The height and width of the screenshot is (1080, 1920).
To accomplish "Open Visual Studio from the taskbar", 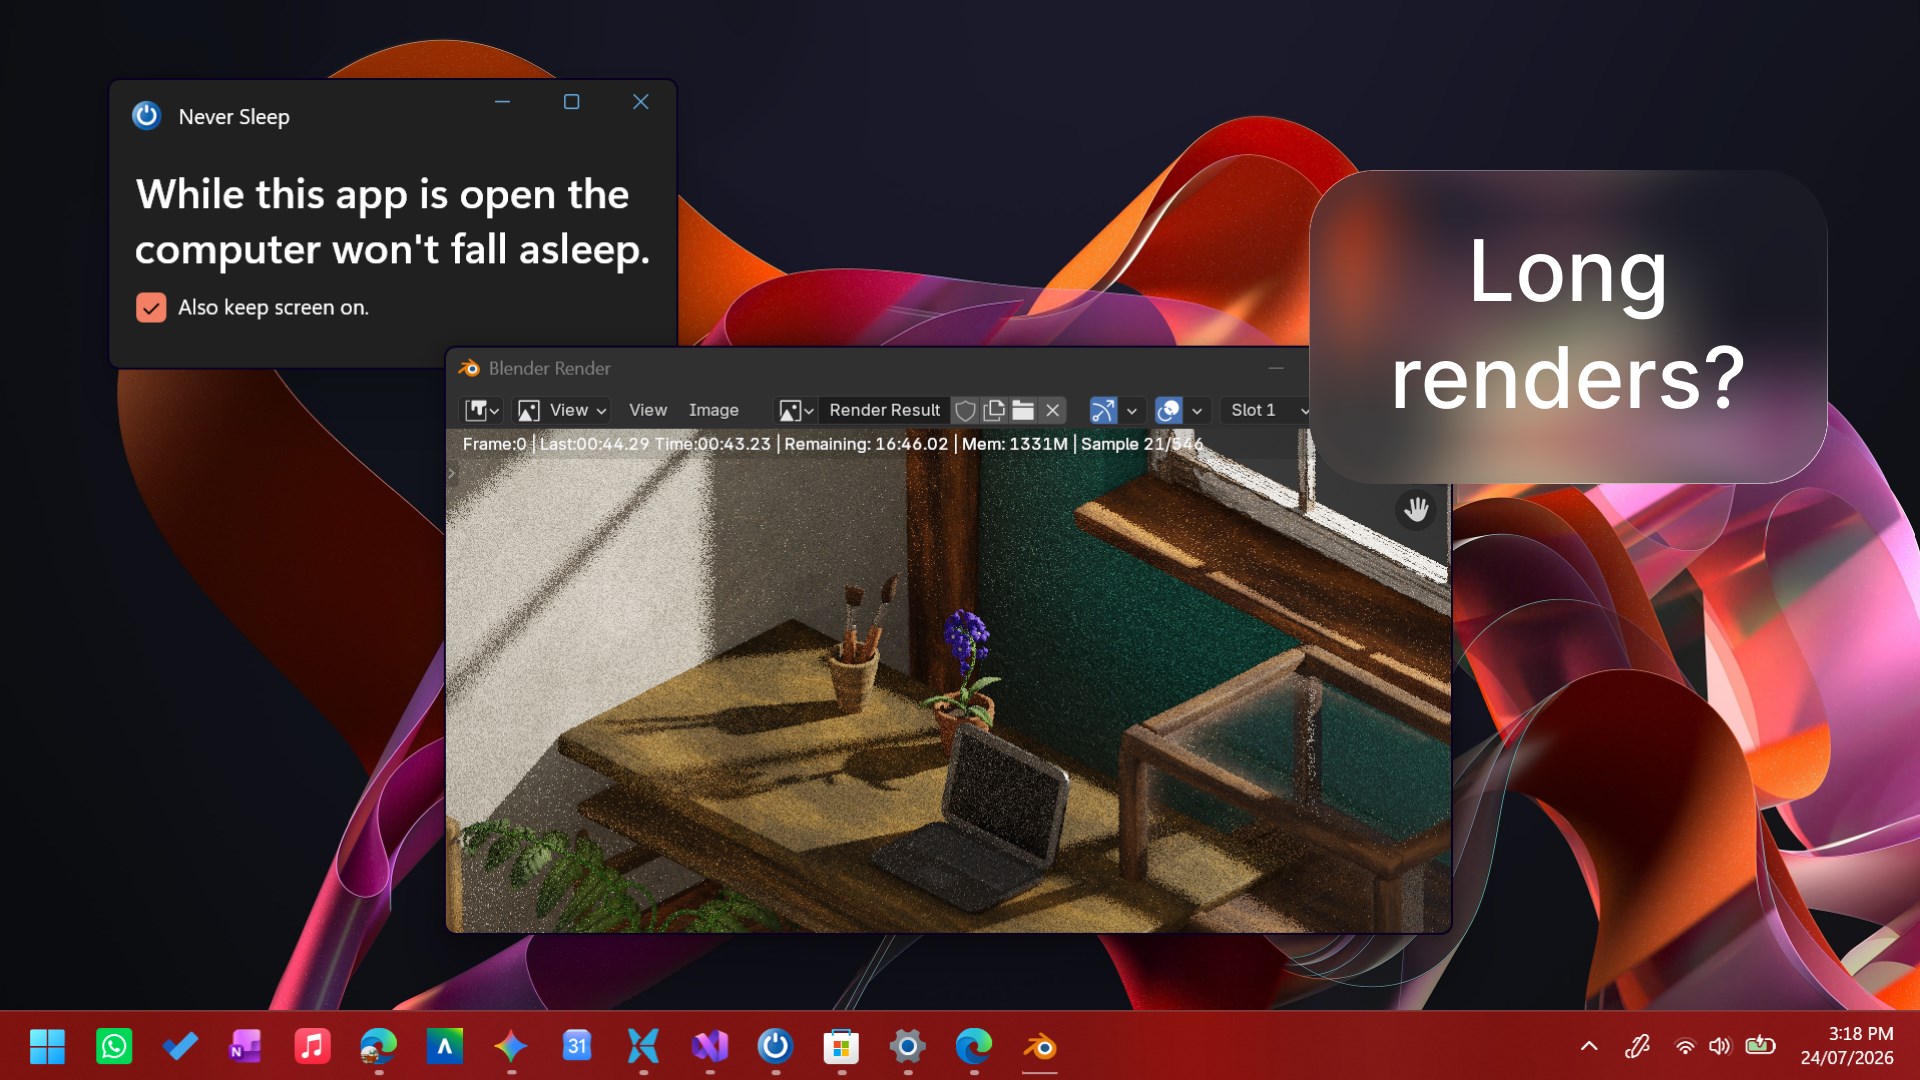I will pos(710,1047).
